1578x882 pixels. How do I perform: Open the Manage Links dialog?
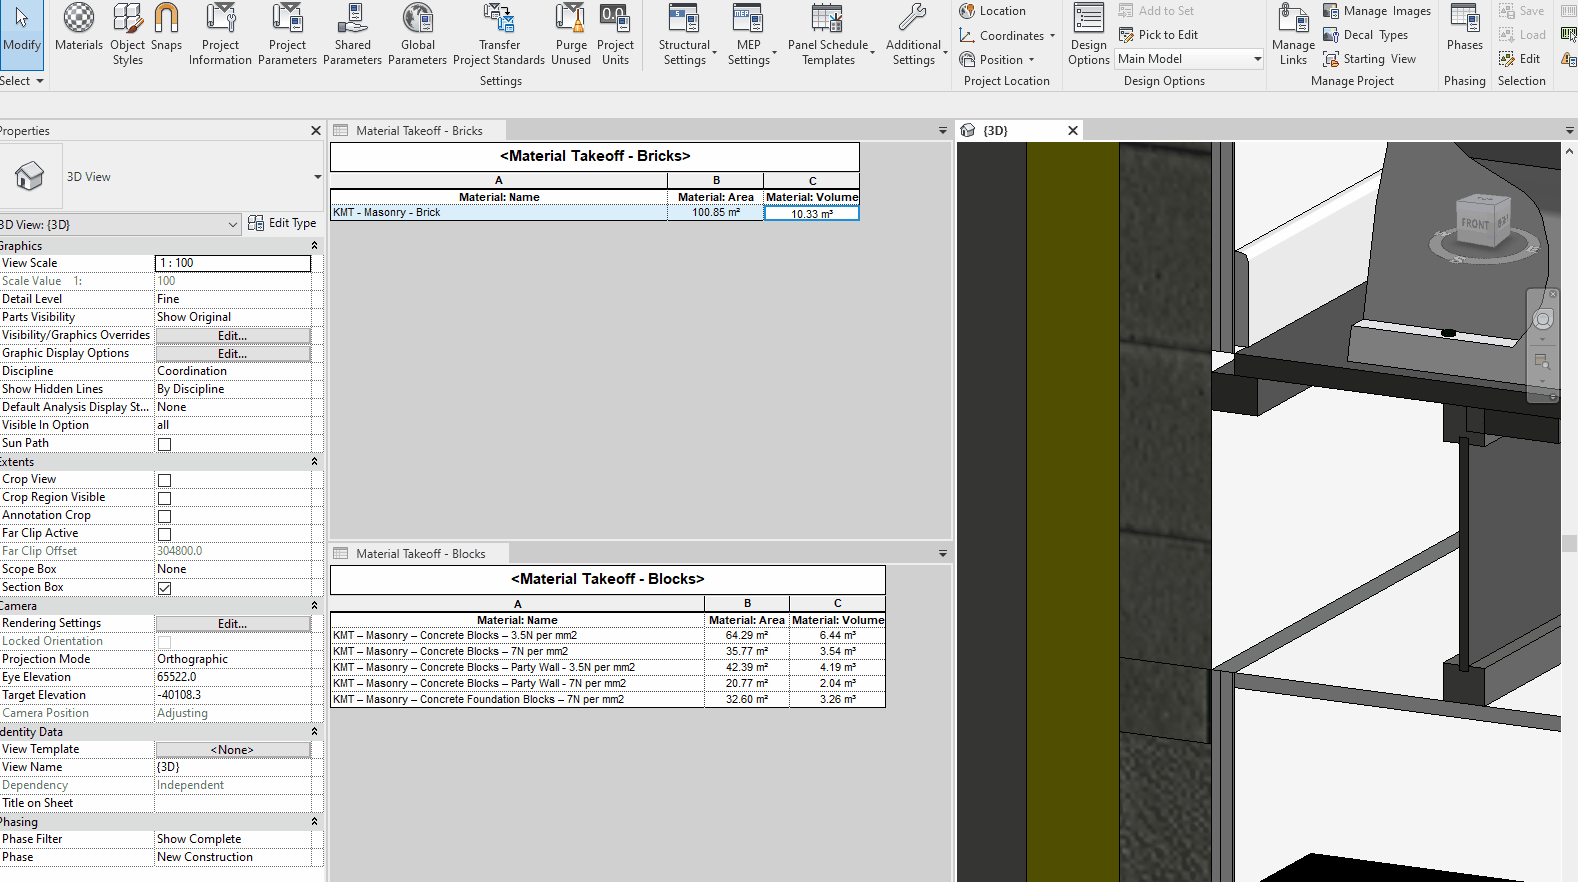point(1293,34)
